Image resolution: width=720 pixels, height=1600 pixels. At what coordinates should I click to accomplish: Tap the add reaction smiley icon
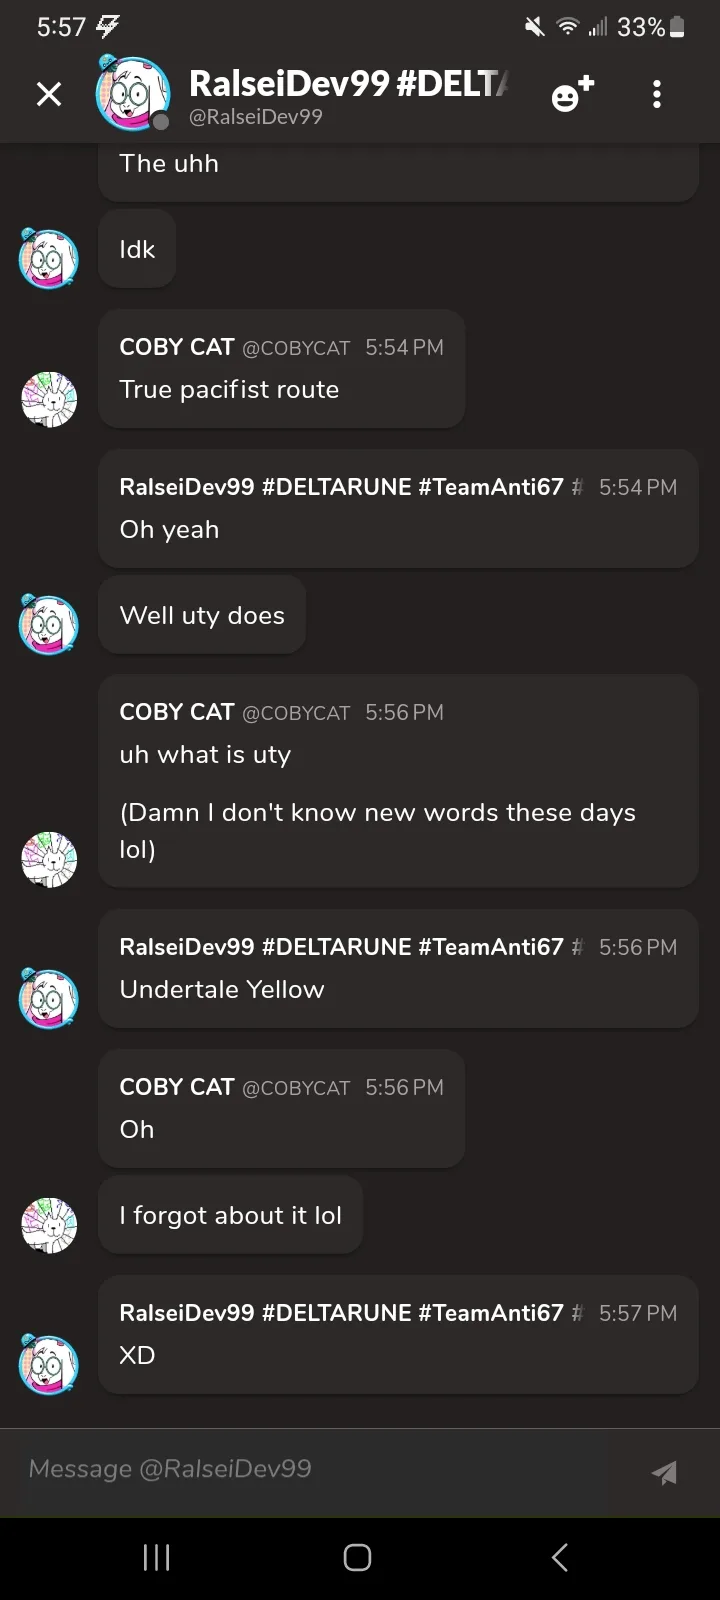click(x=572, y=93)
